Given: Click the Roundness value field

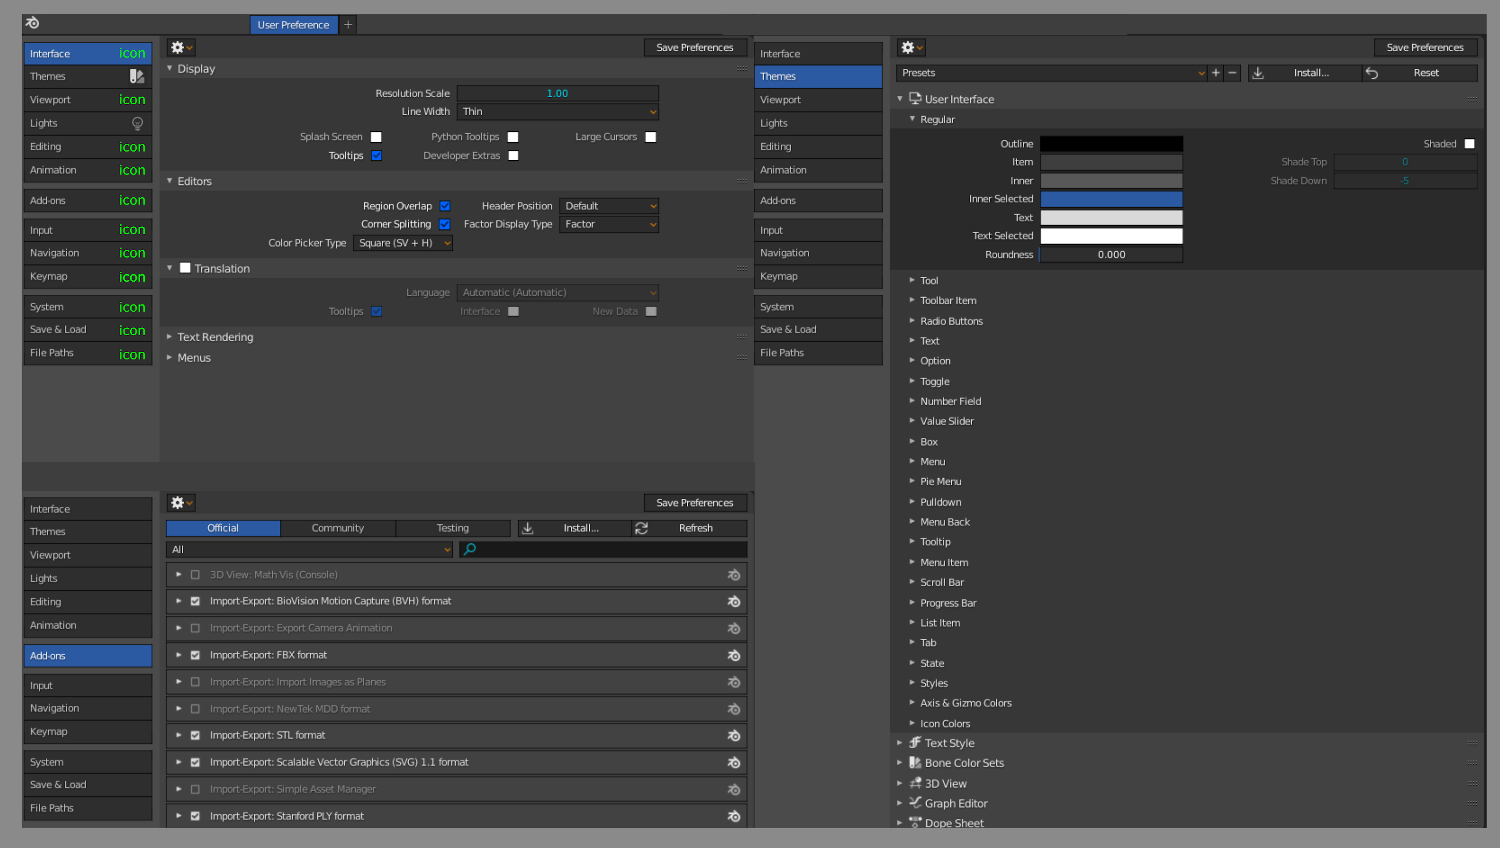Looking at the screenshot, I should pyautogui.click(x=1111, y=255).
